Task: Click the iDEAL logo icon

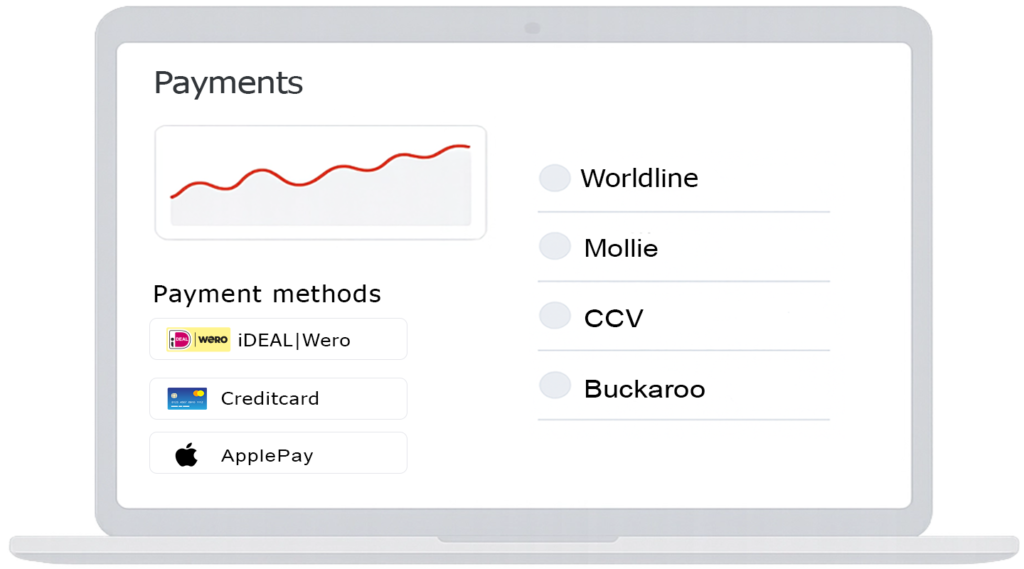Action: click(x=180, y=340)
